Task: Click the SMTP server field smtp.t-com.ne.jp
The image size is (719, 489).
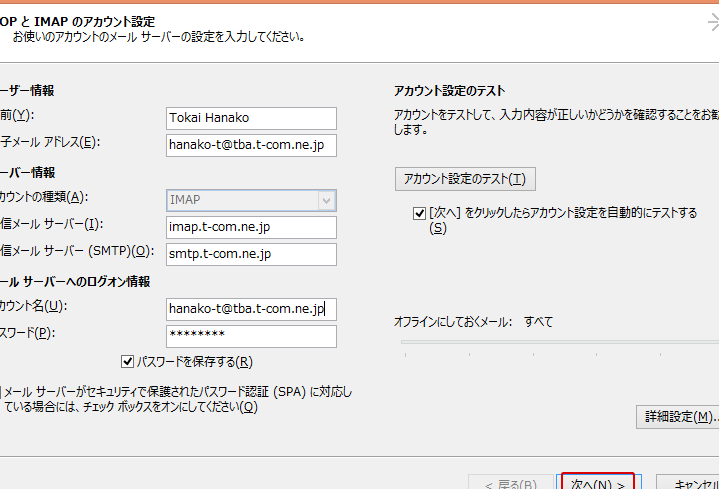Action: (251, 254)
